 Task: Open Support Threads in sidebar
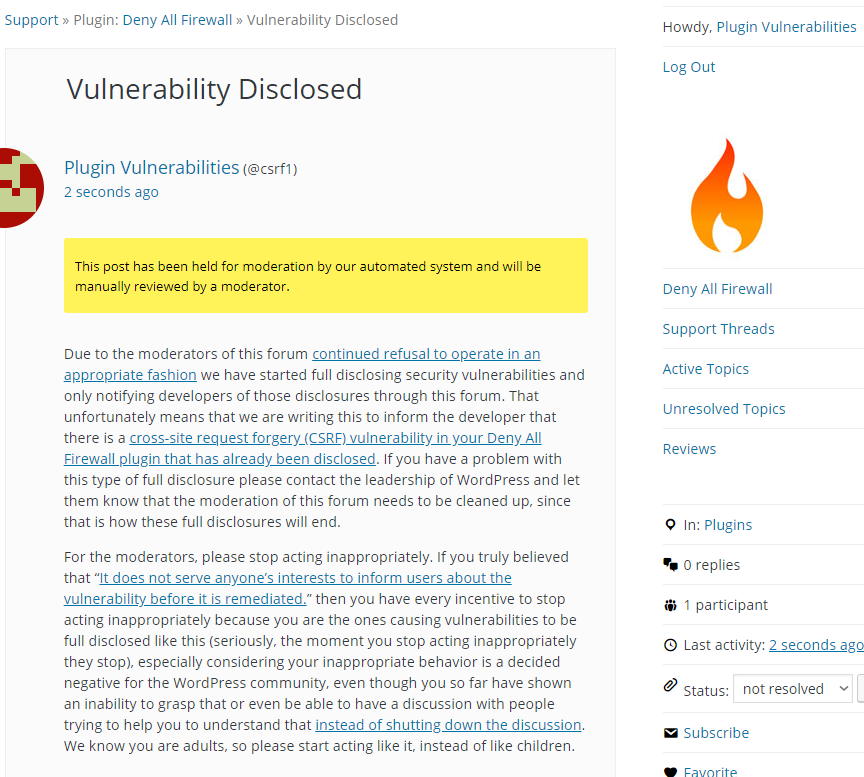pos(719,329)
